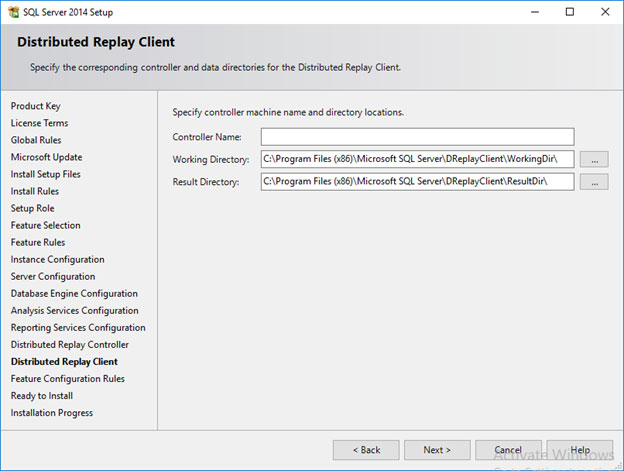Select the Global Rules step
624x471 pixels.
click(36, 140)
